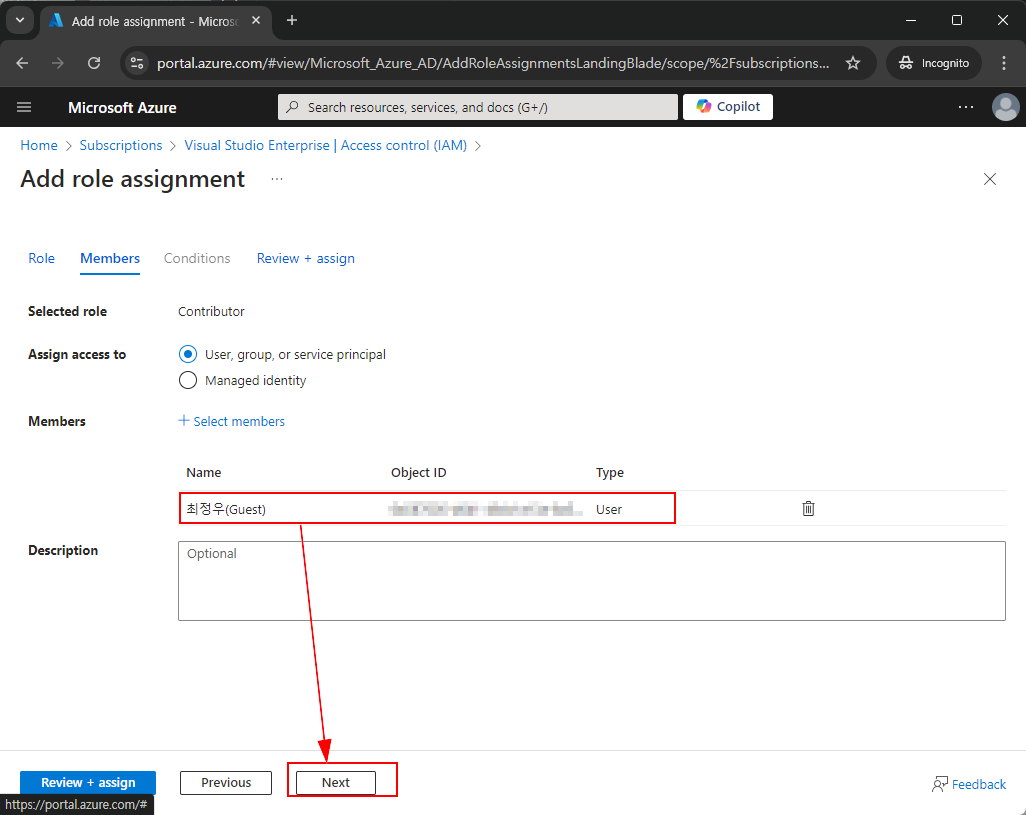Reload the page

point(94,63)
